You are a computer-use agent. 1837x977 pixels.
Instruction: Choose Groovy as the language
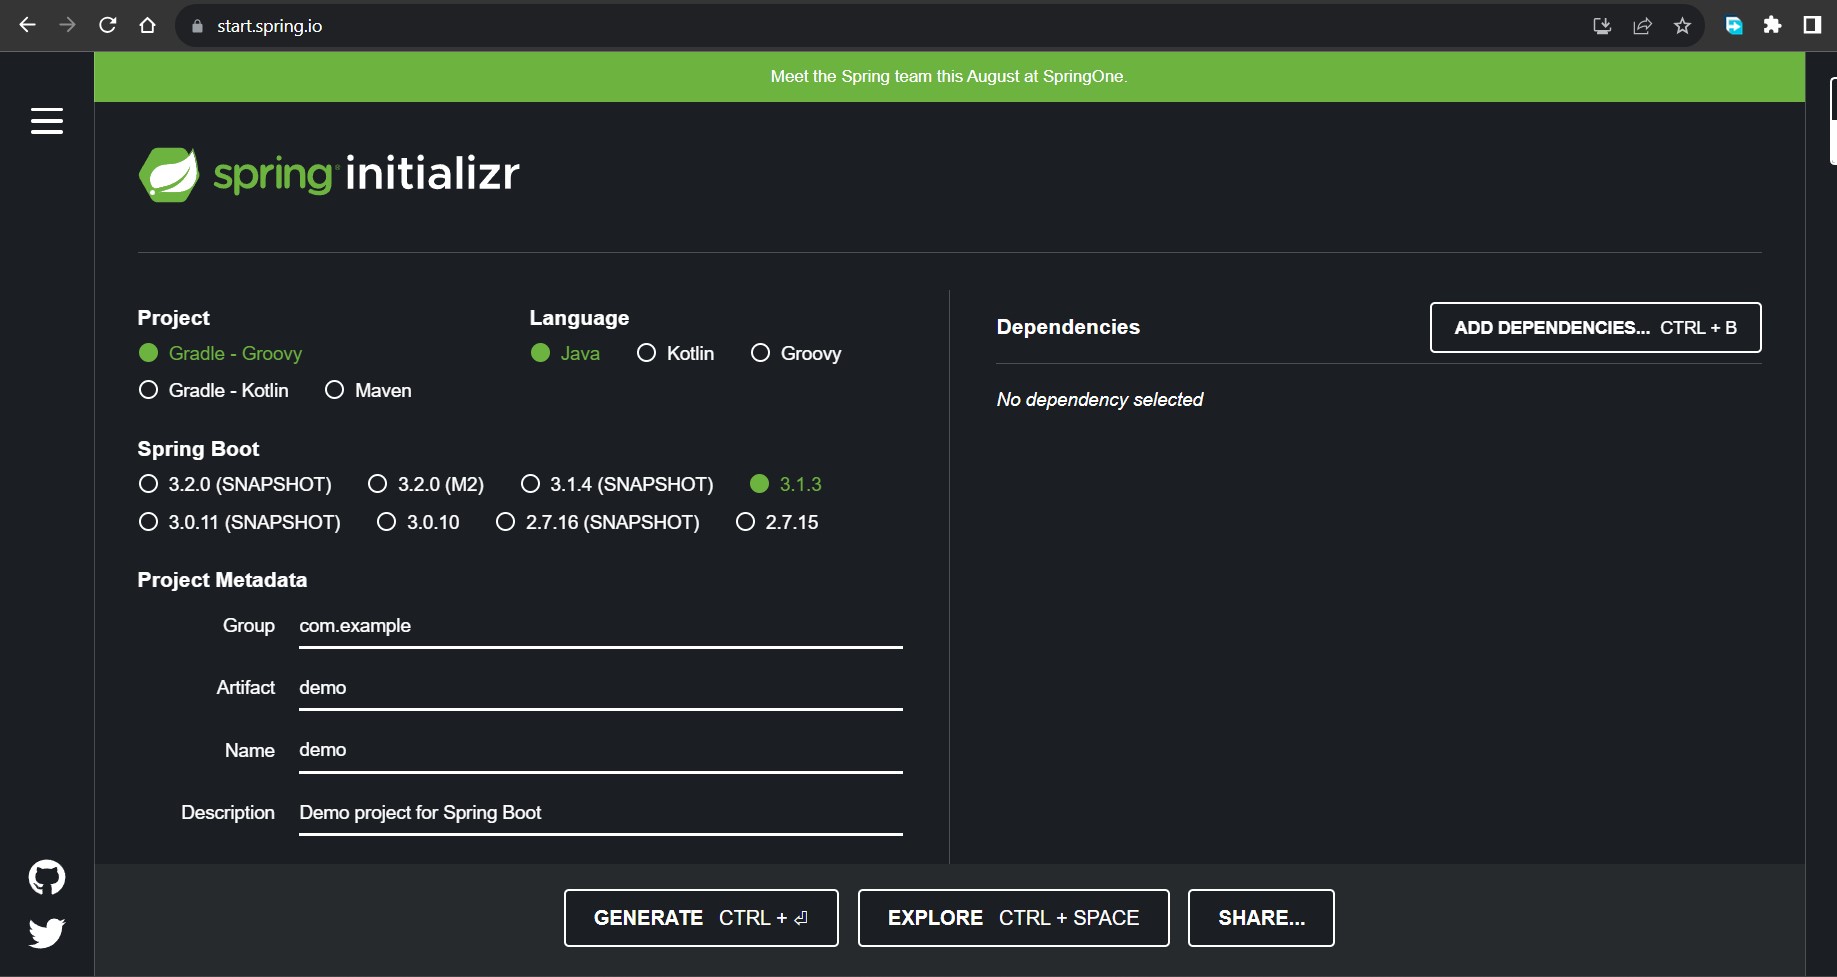coord(796,353)
